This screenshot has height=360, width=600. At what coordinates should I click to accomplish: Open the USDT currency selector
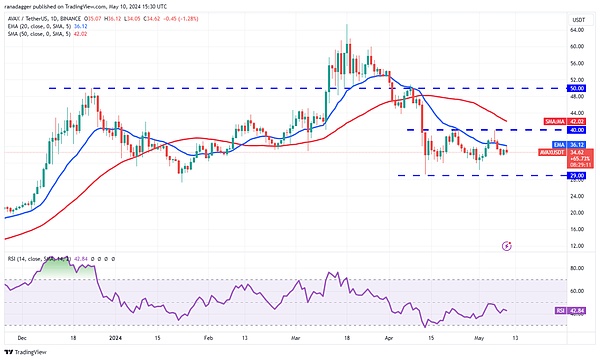point(578,20)
